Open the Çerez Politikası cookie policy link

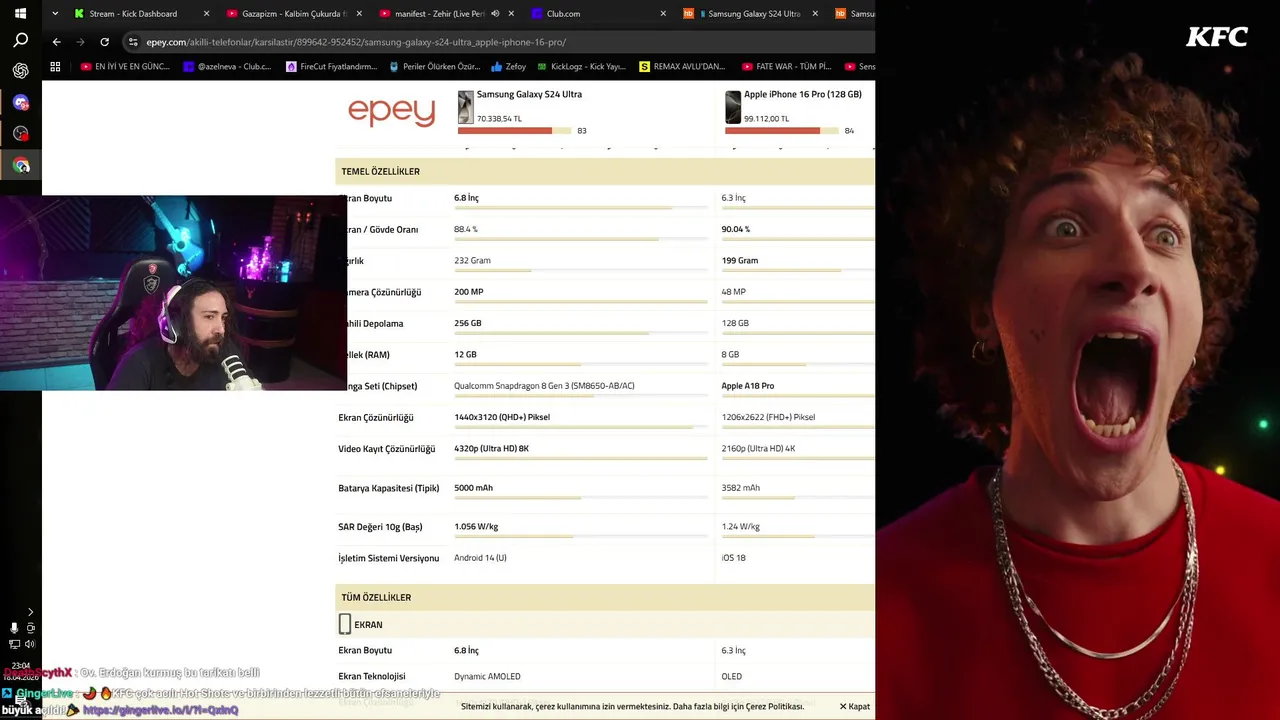pyautogui.click(x=776, y=706)
